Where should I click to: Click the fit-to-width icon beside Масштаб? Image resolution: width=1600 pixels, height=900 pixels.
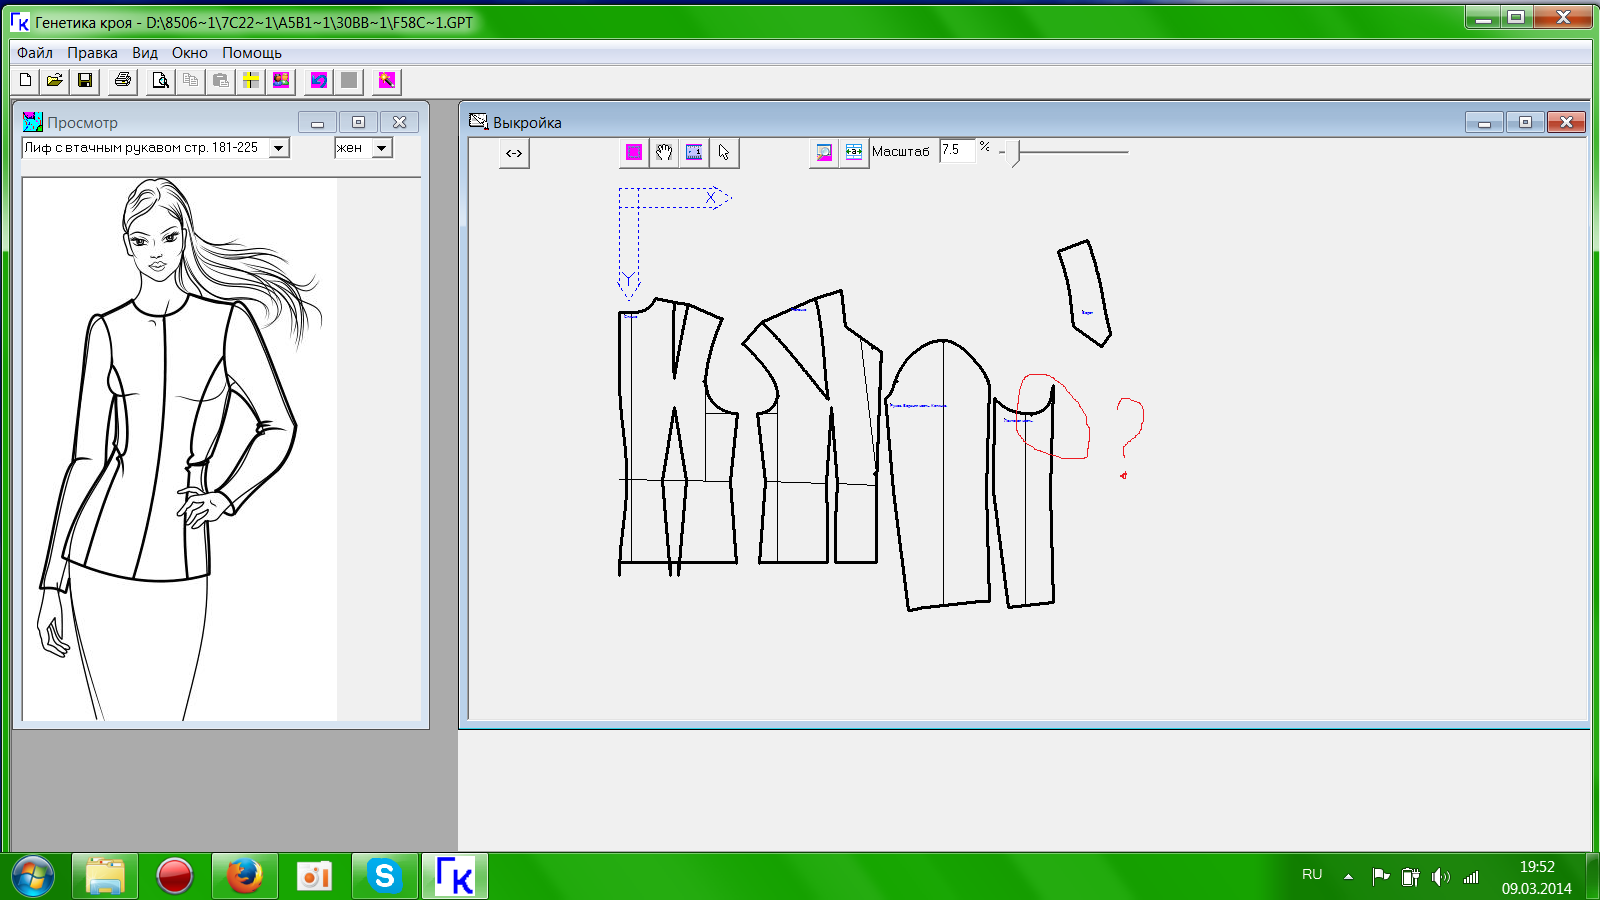pyautogui.click(x=854, y=152)
